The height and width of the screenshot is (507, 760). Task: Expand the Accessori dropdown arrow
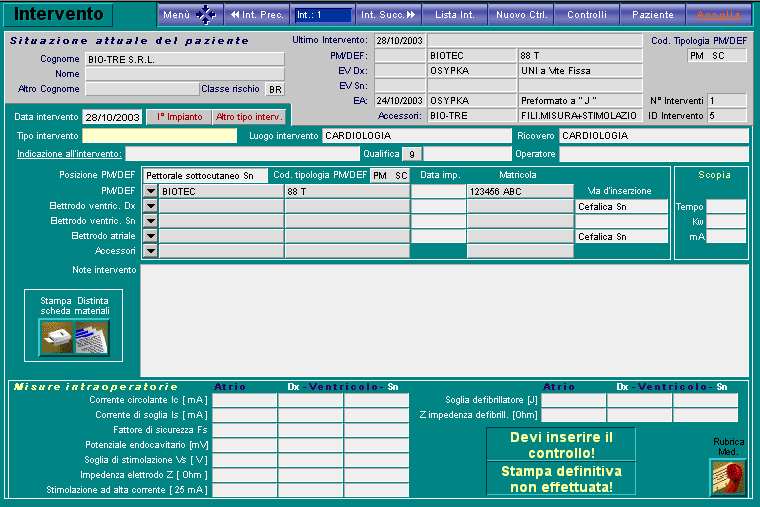151,251
